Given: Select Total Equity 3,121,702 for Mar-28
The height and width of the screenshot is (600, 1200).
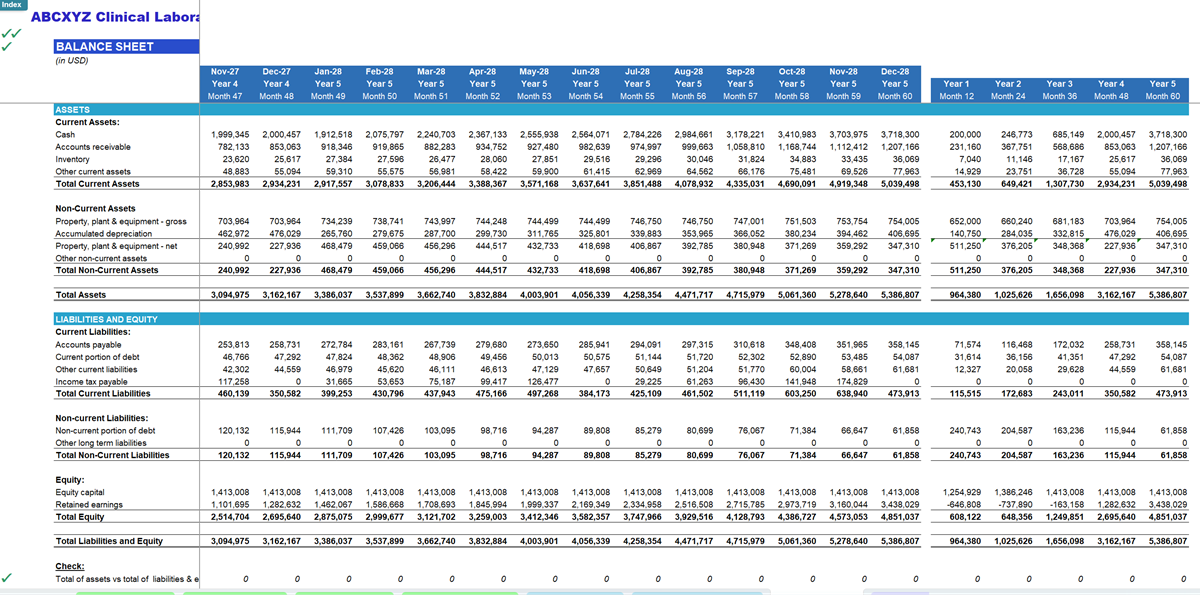Looking at the screenshot, I should 437,517.
